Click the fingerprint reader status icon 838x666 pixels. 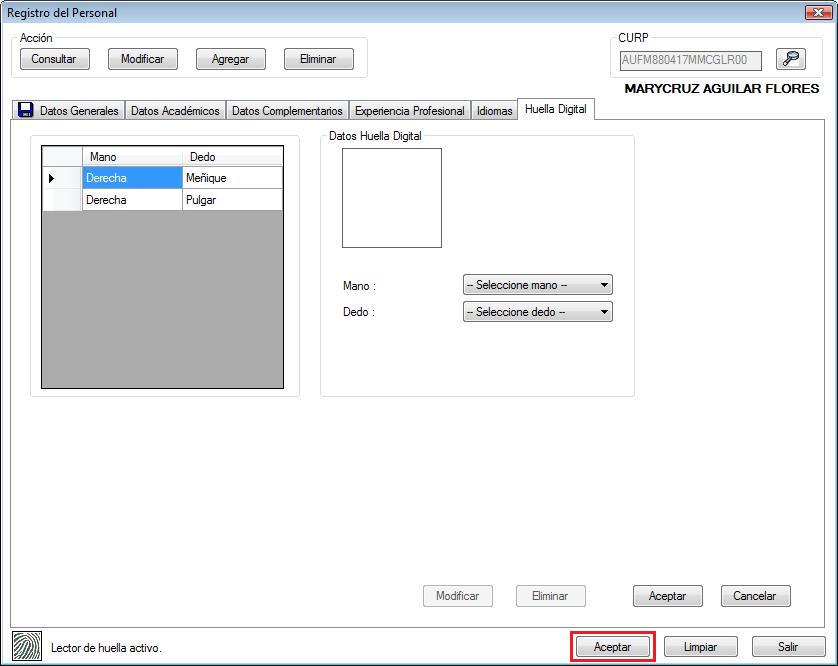tap(27, 646)
